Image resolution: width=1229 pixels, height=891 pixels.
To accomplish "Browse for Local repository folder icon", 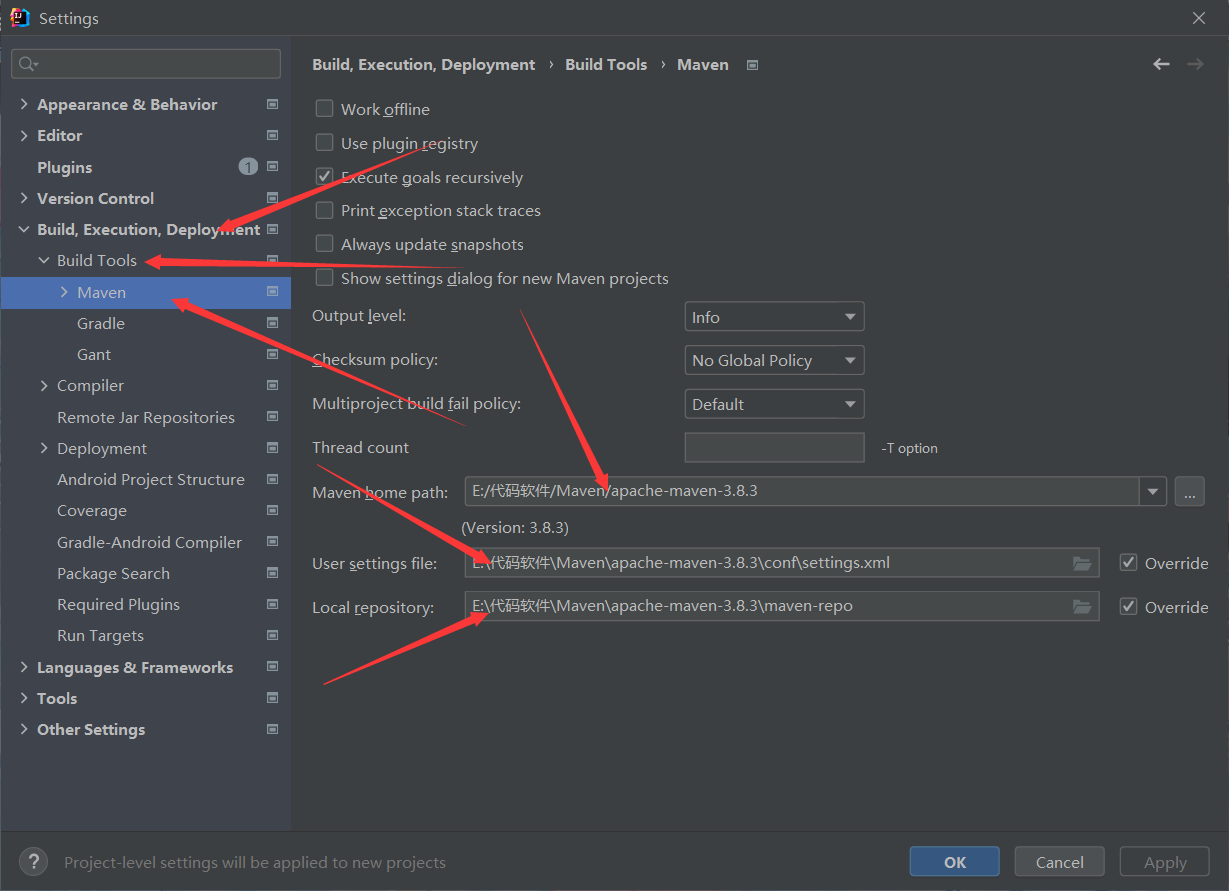I will click(x=1082, y=607).
